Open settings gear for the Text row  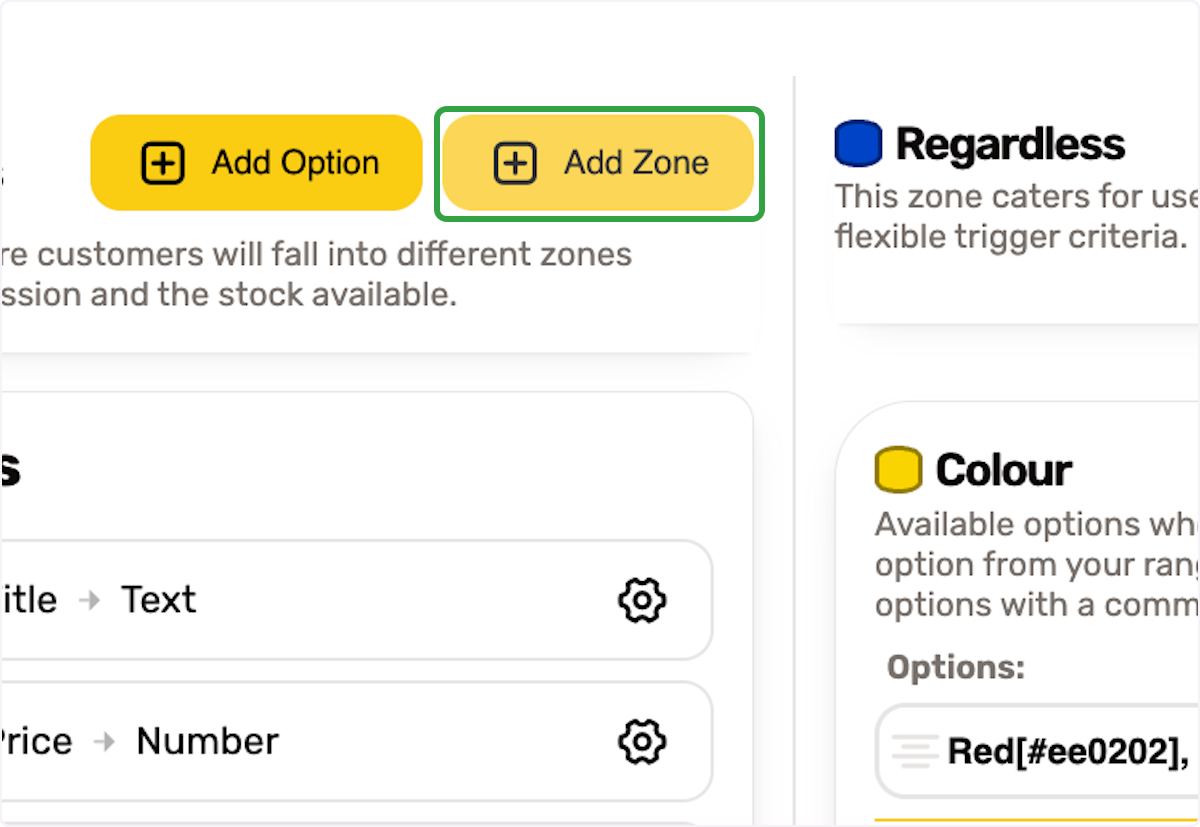(x=641, y=600)
